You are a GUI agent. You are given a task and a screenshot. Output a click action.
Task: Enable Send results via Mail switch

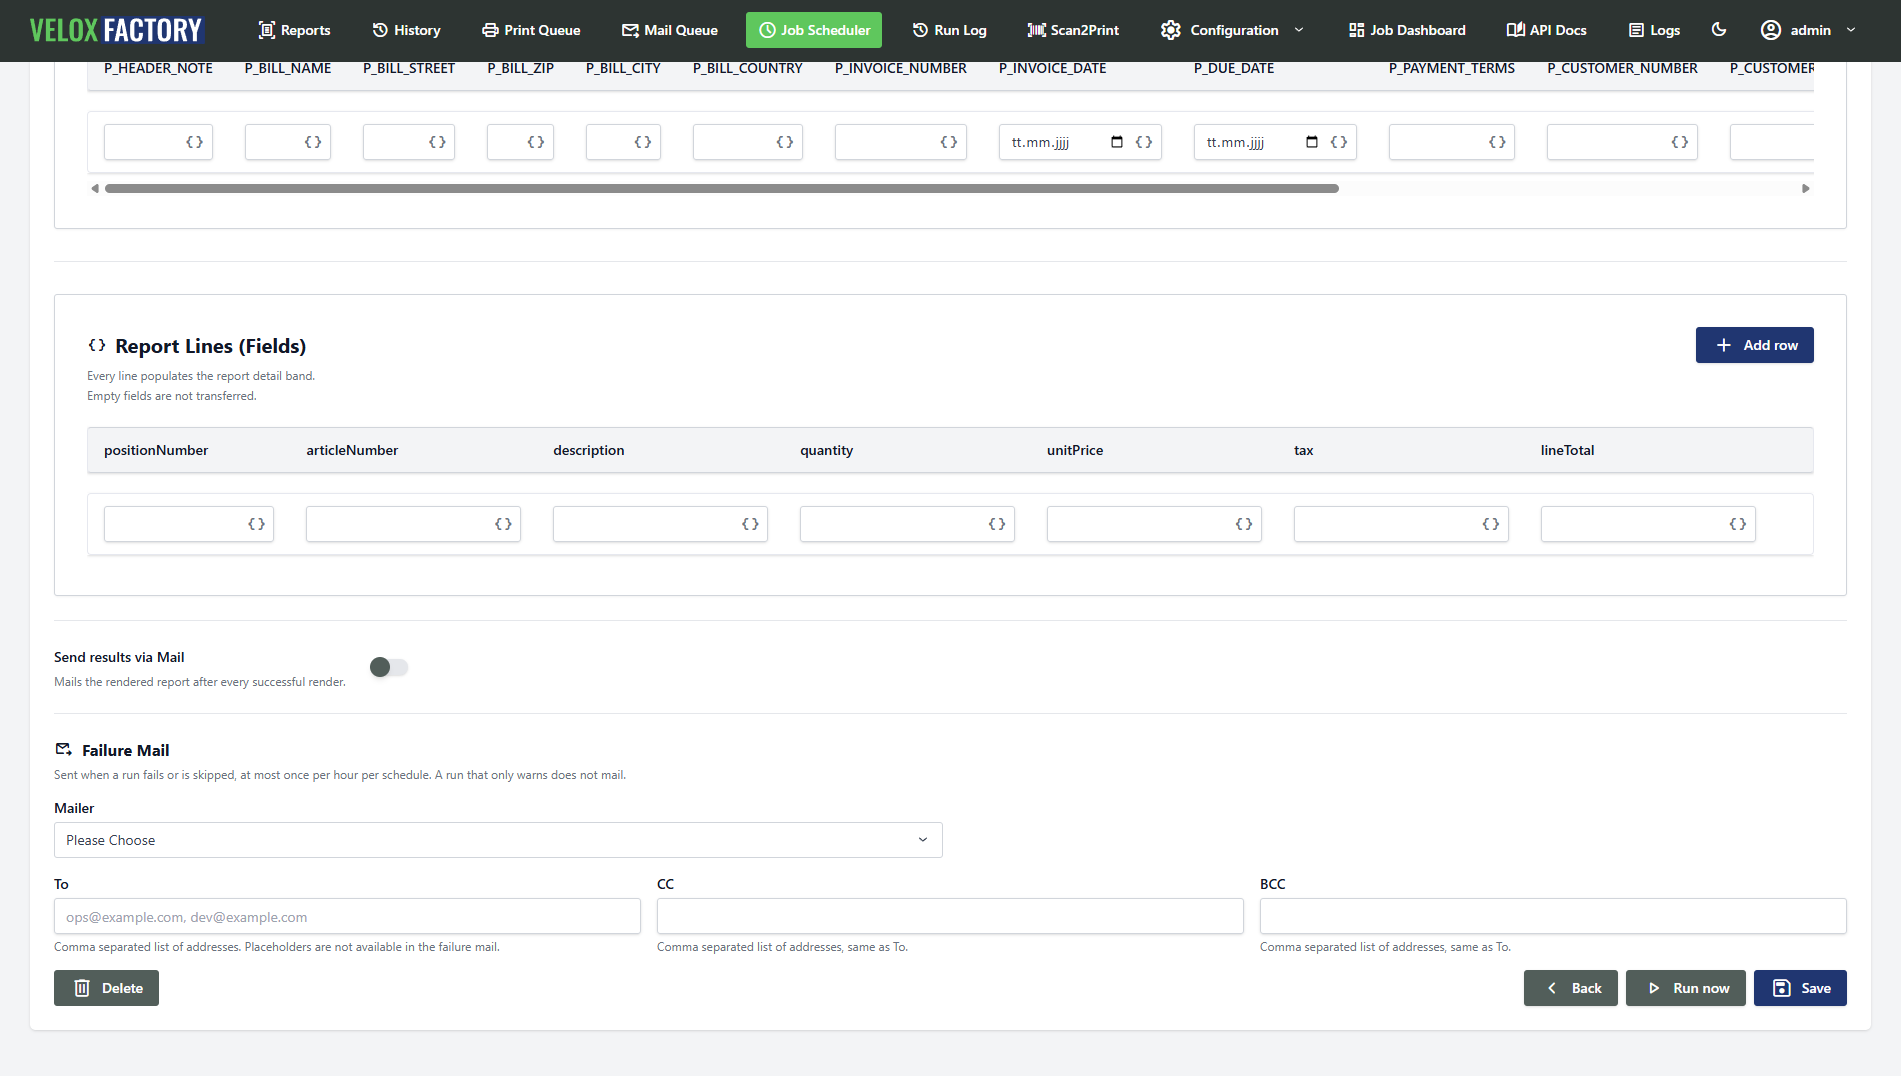[x=389, y=667]
